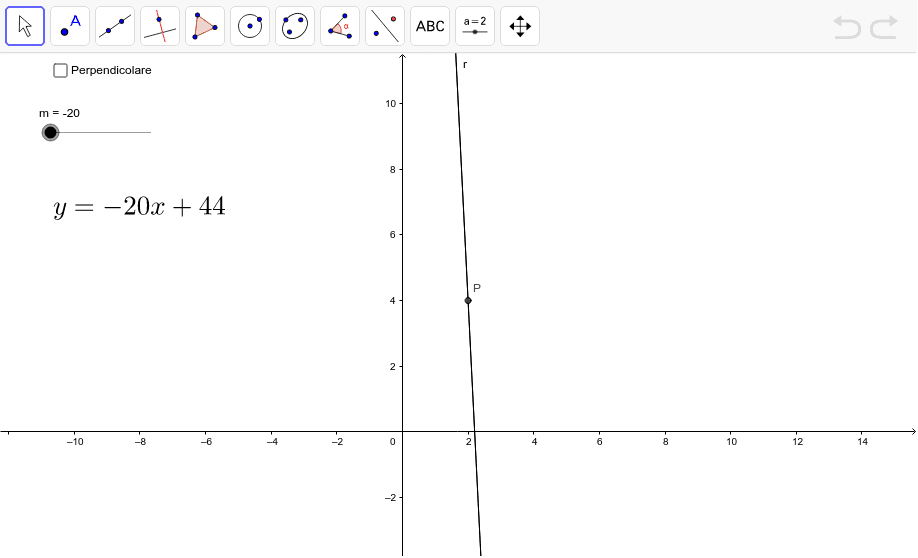Click the x-axis label 6
Image resolution: width=918 pixels, height=558 pixels.
600,441
